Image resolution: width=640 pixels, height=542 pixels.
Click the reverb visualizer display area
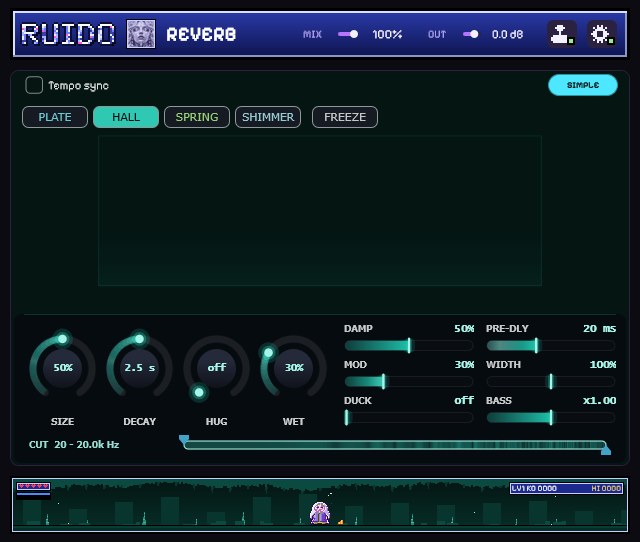pos(320,211)
